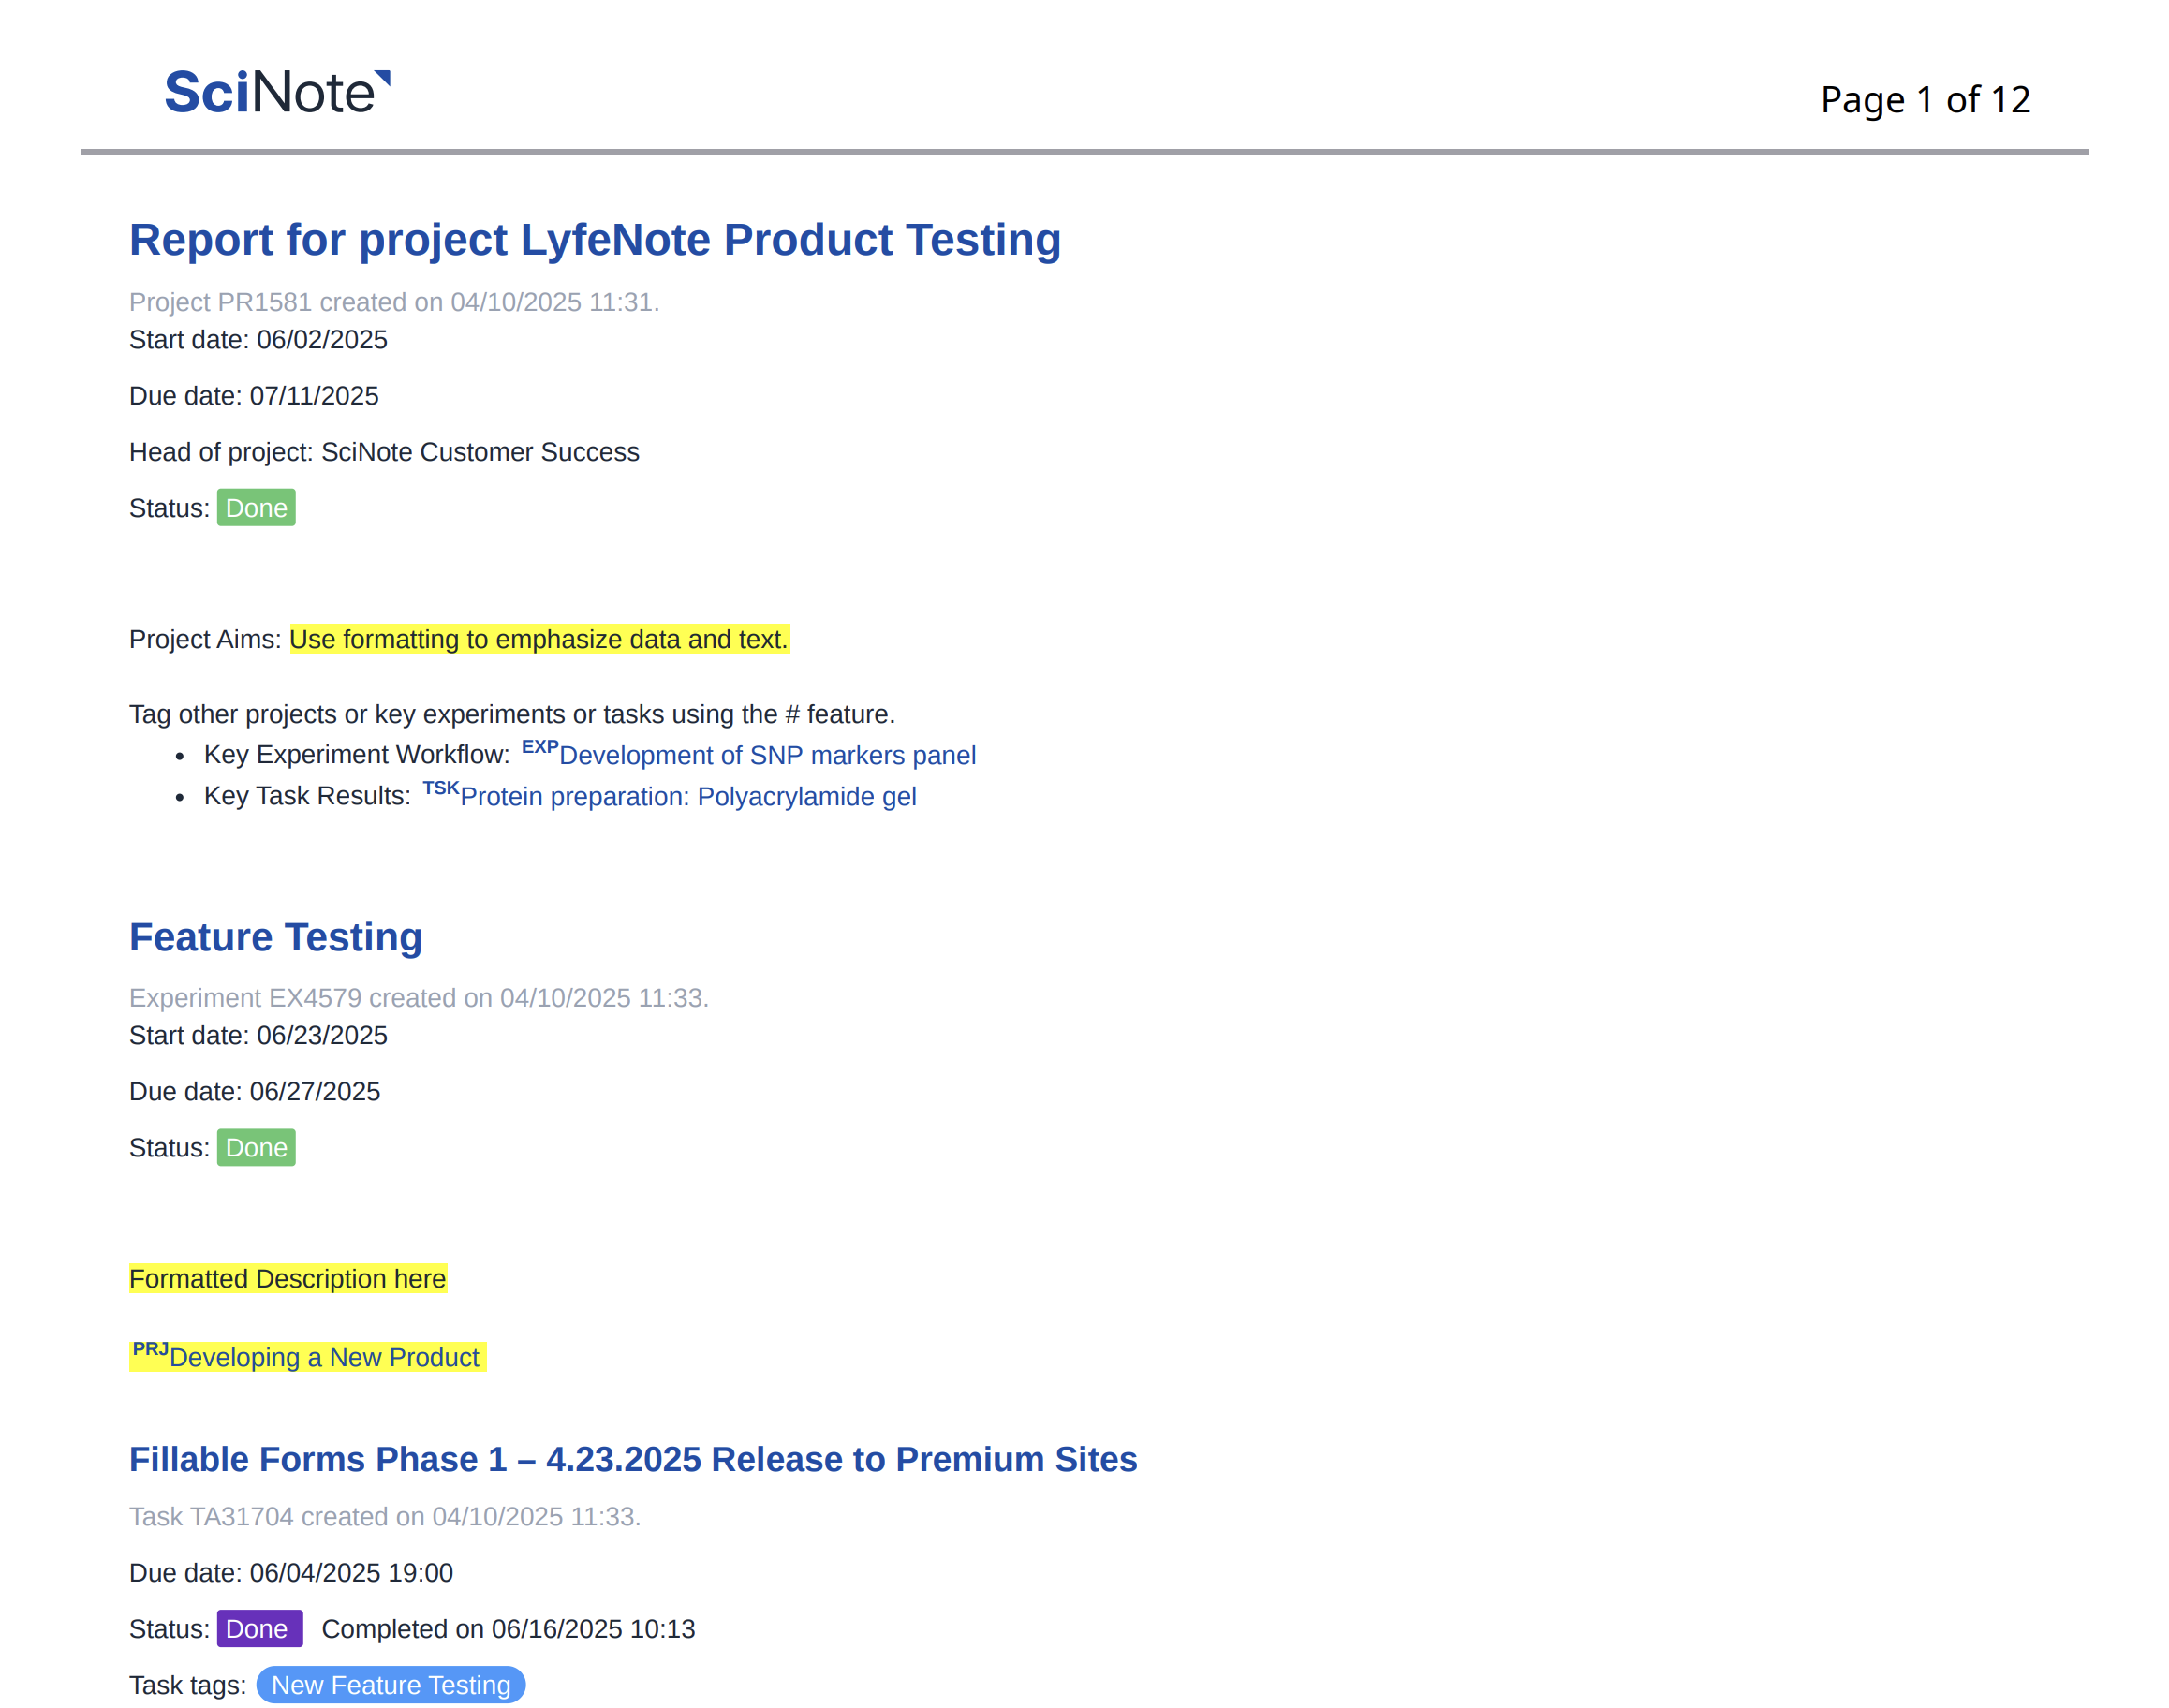2169x1708 pixels.
Task: Click the Formatted Description here highlight
Action: click(287, 1279)
